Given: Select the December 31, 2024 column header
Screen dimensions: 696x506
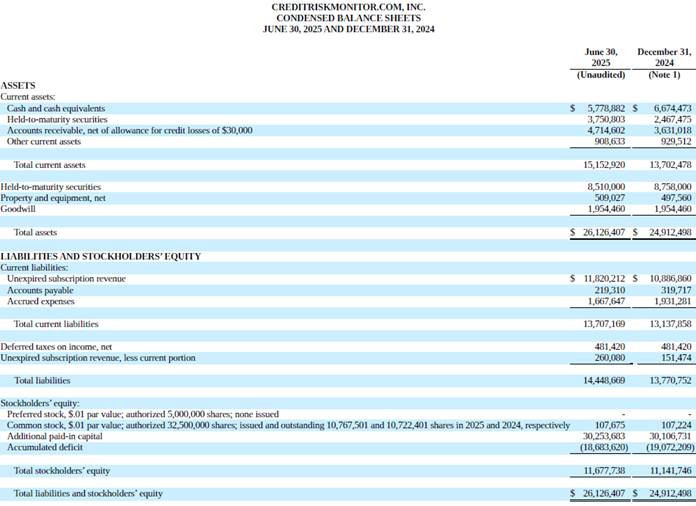Looking at the screenshot, I should 664,62.
